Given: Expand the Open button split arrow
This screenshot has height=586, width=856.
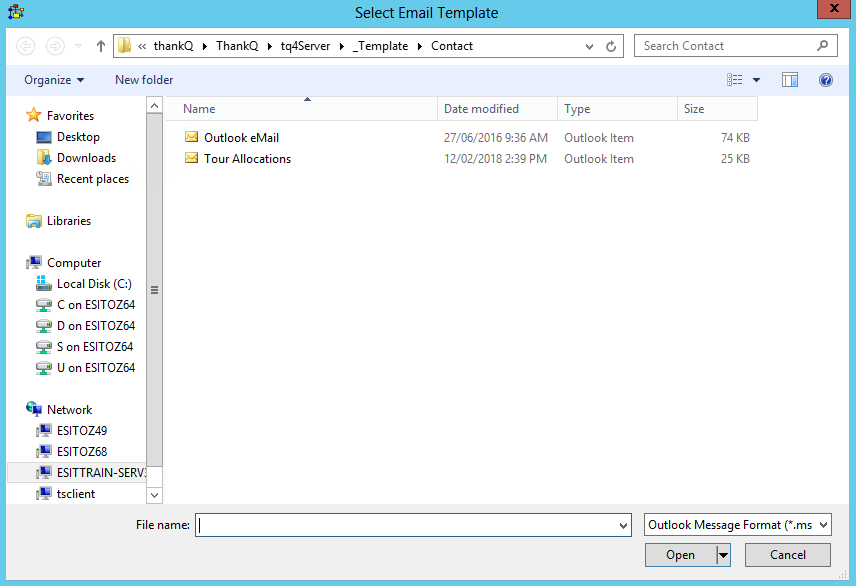Looking at the screenshot, I should coord(724,555).
